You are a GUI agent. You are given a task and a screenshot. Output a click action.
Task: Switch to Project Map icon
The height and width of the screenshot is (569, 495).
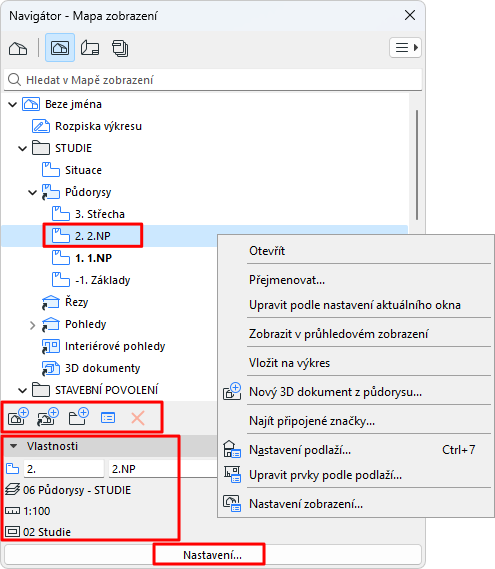18,48
